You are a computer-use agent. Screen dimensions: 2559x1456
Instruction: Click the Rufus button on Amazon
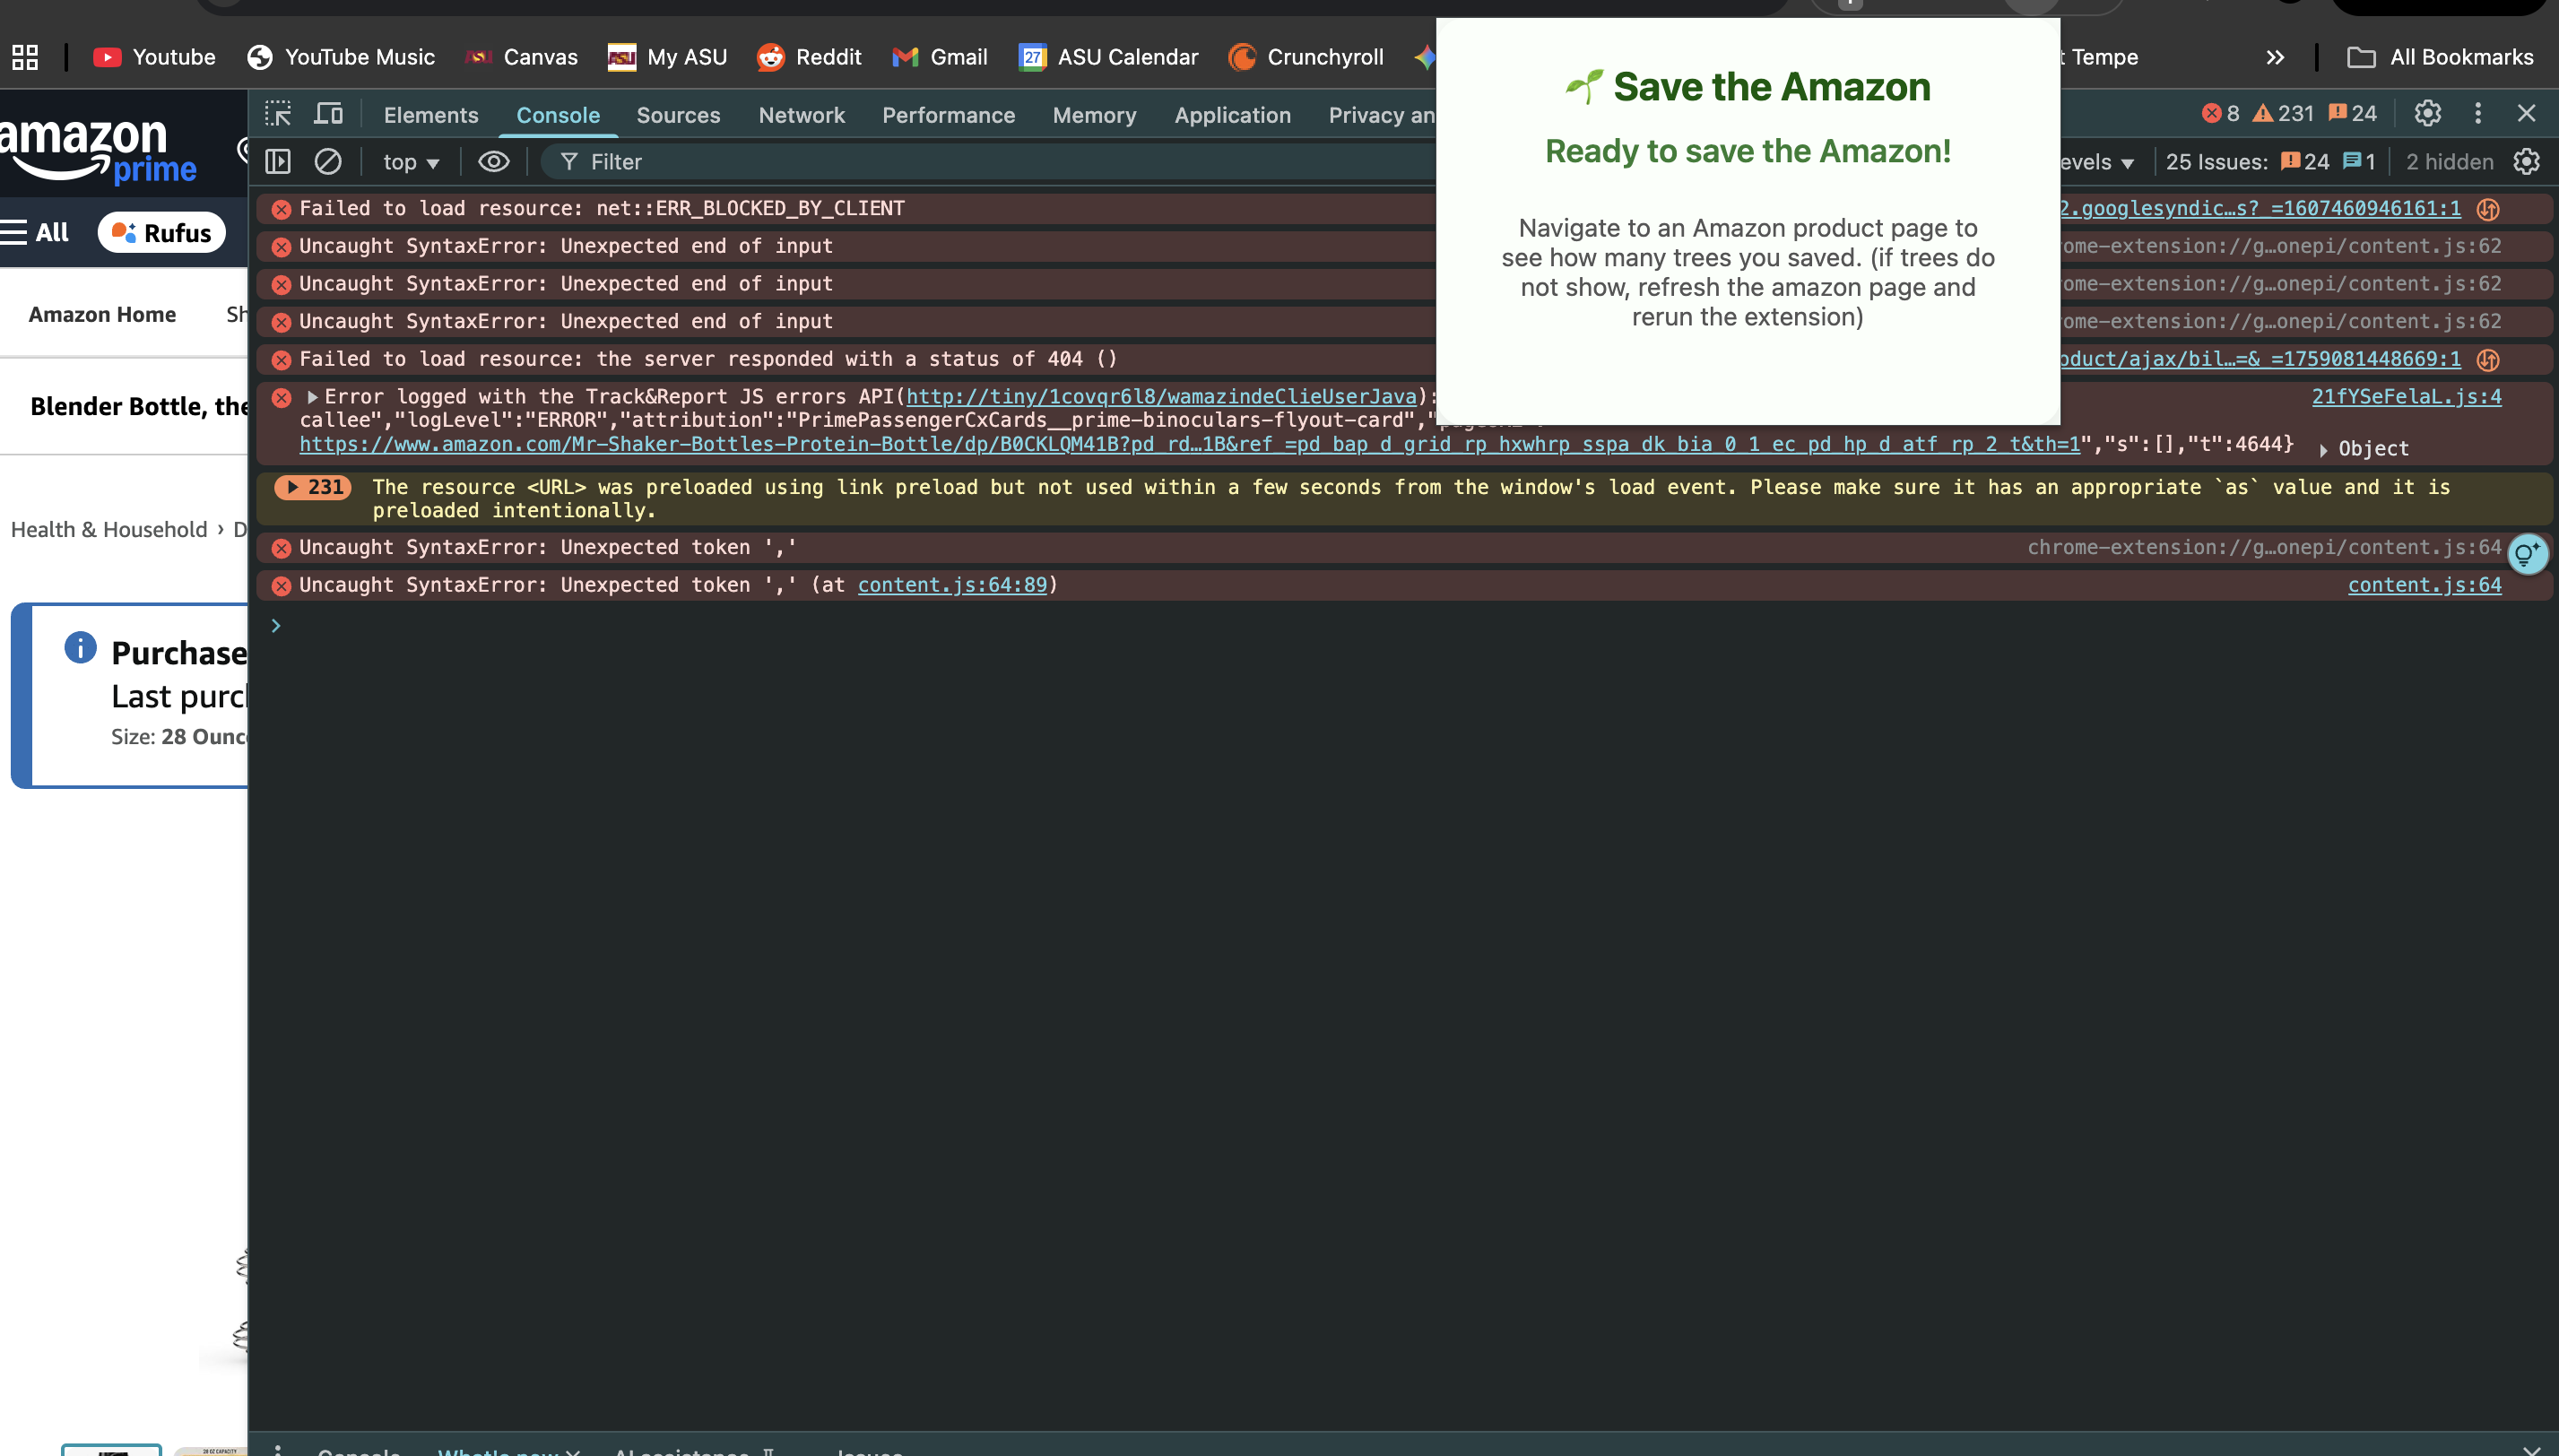point(162,233)
